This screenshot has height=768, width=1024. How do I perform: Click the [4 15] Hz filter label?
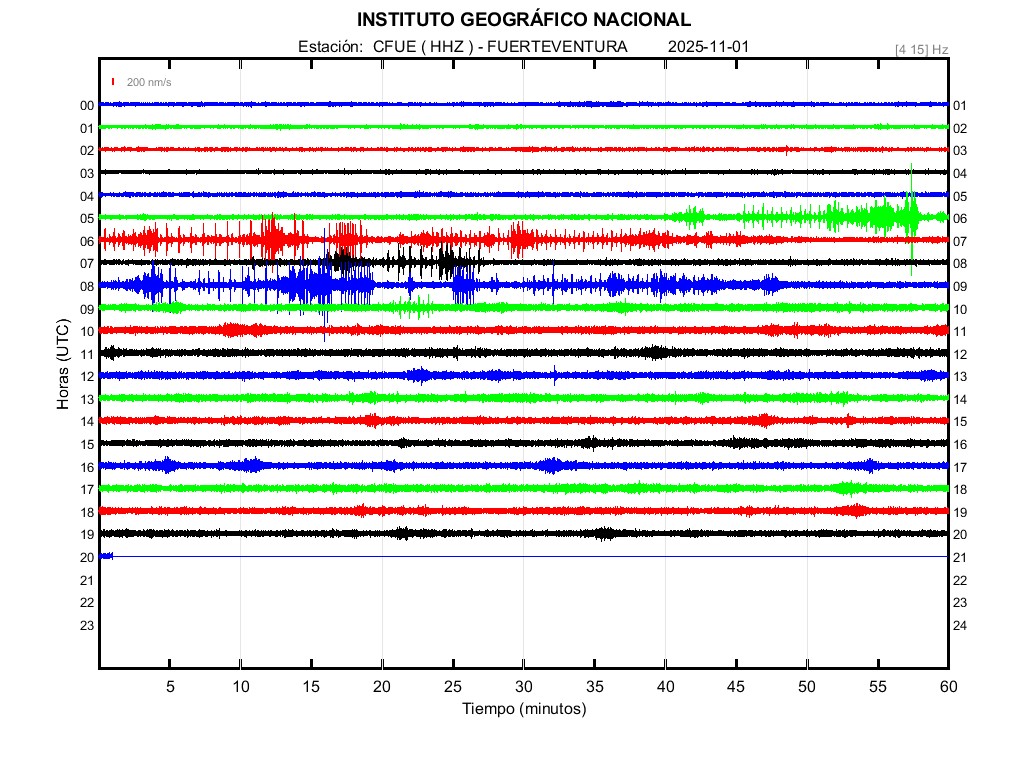coord(921,49)
